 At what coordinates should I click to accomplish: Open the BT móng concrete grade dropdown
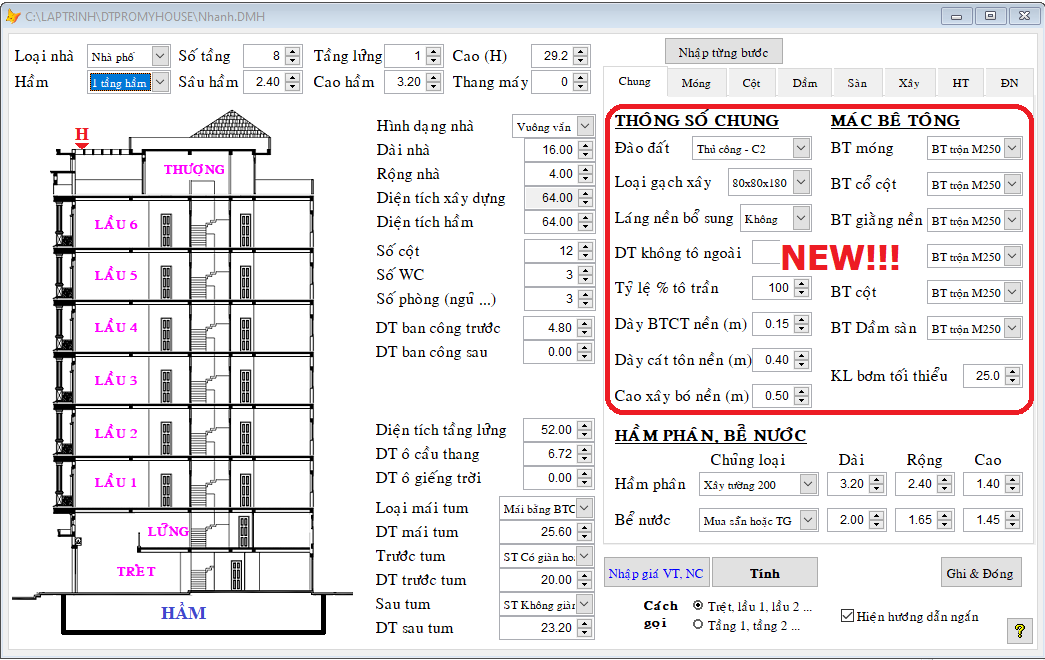1012,149
